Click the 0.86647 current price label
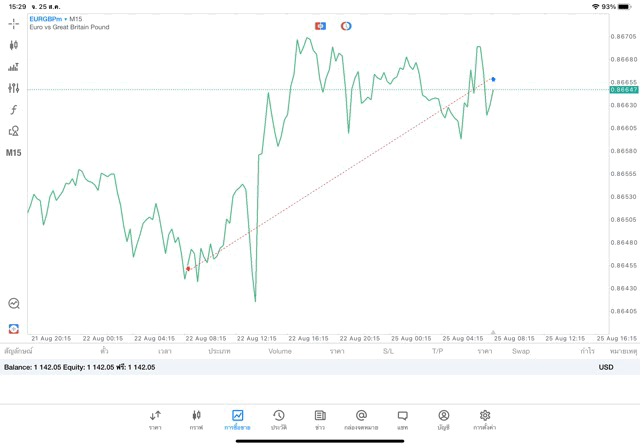The height and width of the screenshot is (447, 640). click(623, 90)
